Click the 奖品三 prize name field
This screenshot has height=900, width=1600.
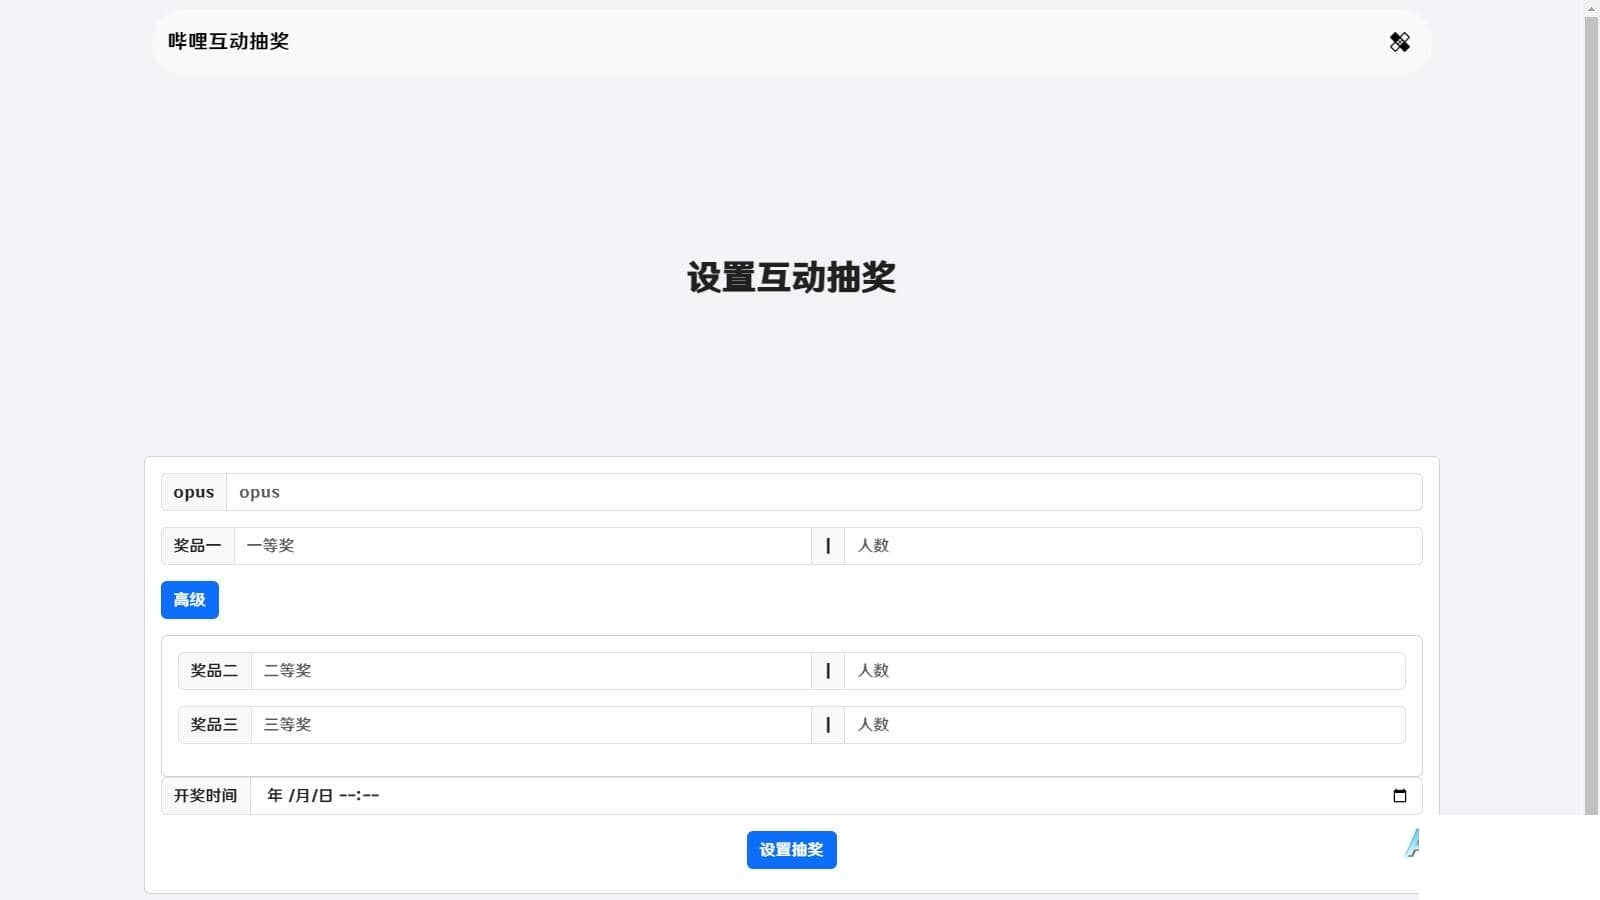531,725
